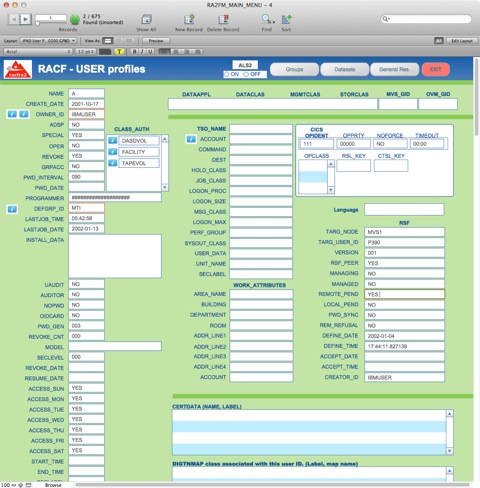Click info icon next to DEFGRP_ID
Screen dimensions: 480x488
tap(12, 209)
